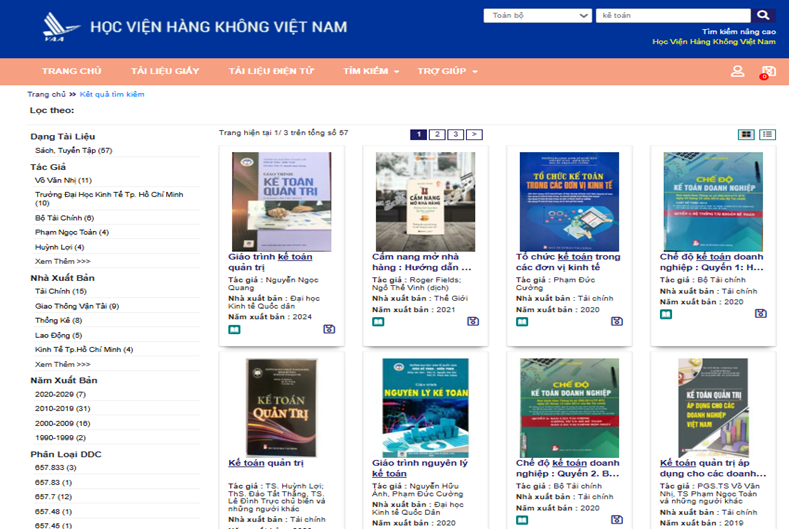
Task: Click Trang chủ breadcrumb link
Action: [x=46, y=94]
